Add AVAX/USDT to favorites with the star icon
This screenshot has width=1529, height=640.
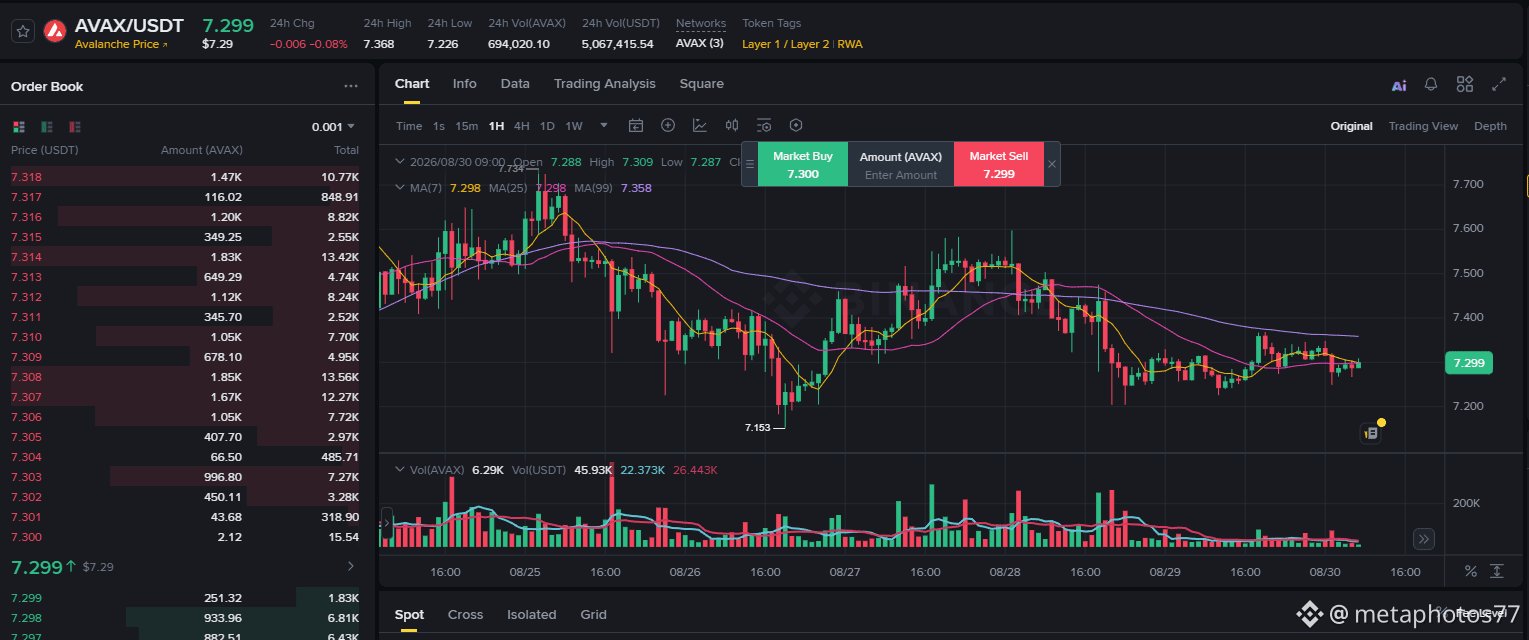tap(24, 32)
